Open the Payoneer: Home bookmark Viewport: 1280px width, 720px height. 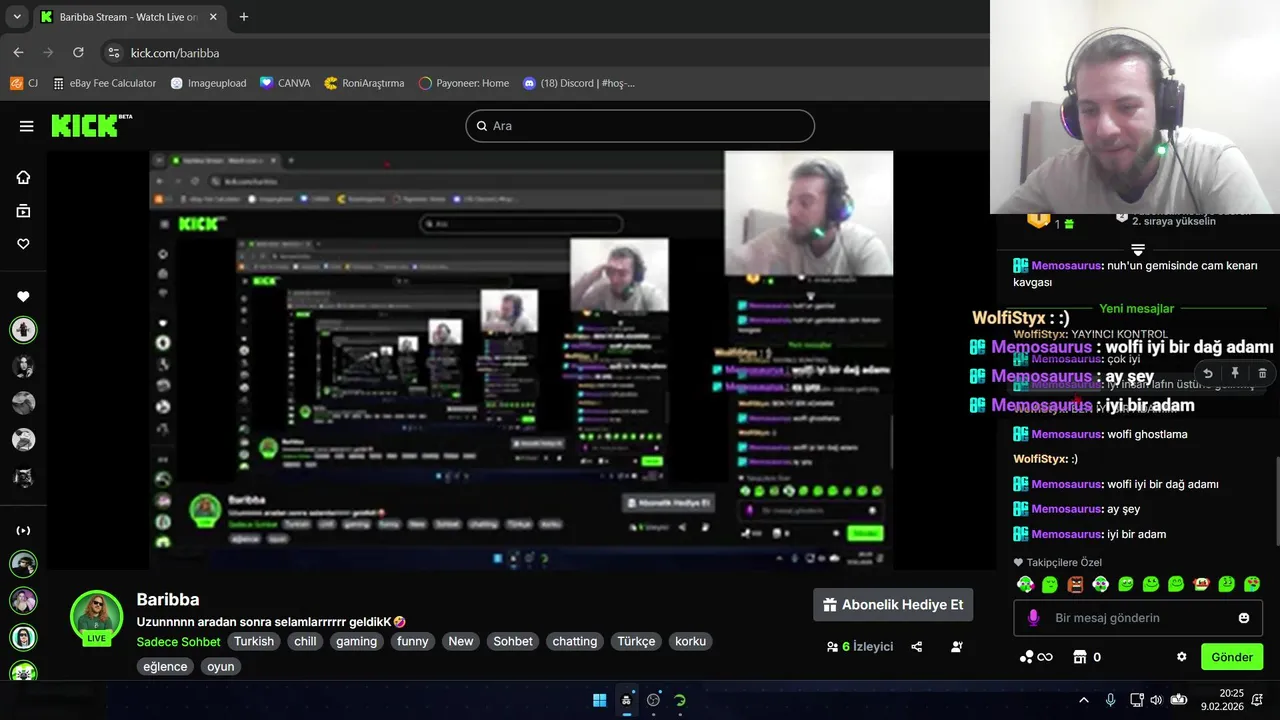point(464,83)
